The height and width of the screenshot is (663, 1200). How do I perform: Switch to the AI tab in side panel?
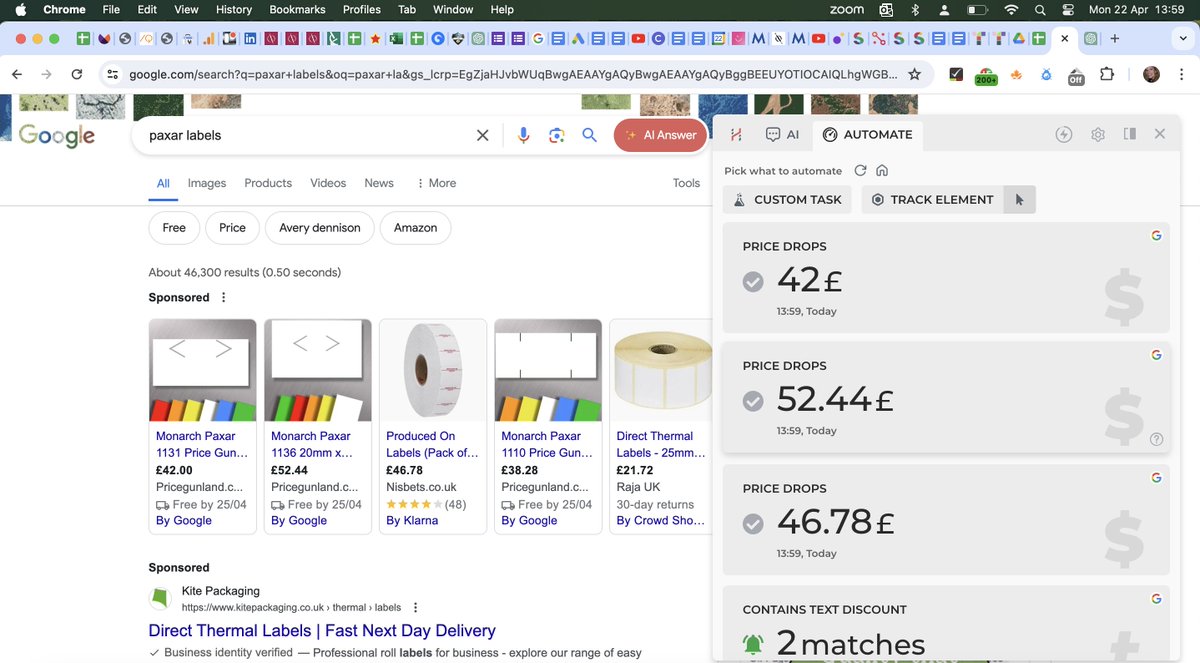[782, 134]
